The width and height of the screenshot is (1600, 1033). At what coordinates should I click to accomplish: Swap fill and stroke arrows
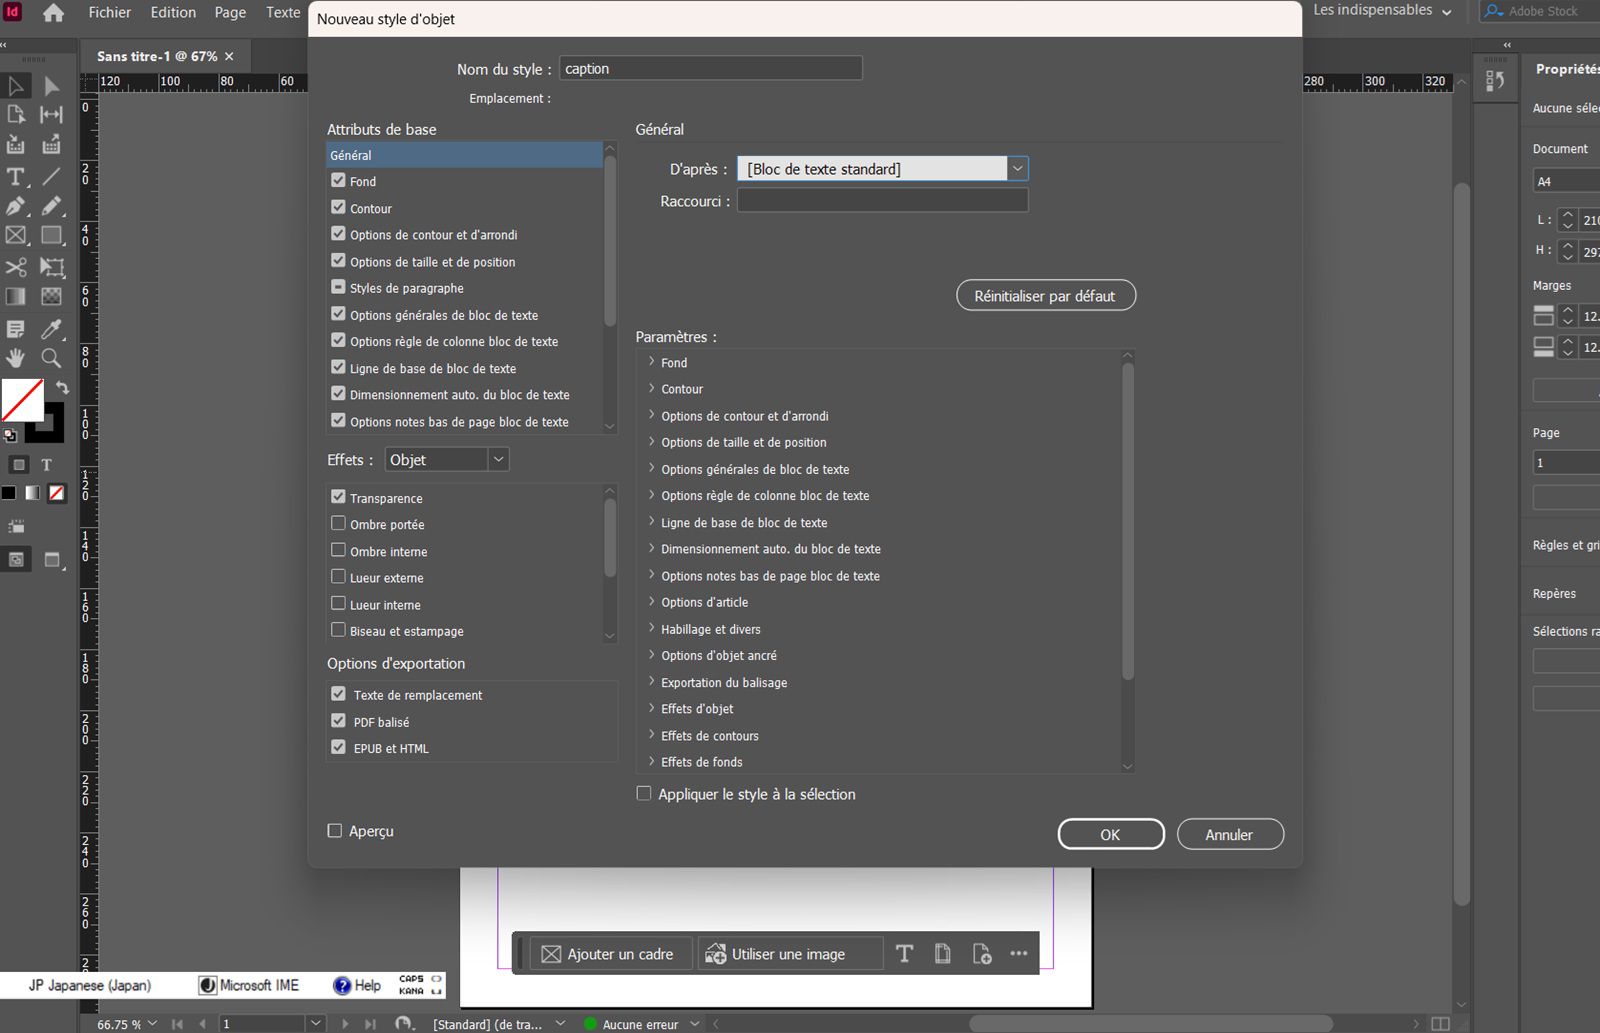pyautogui.click(x=62, y=388)
